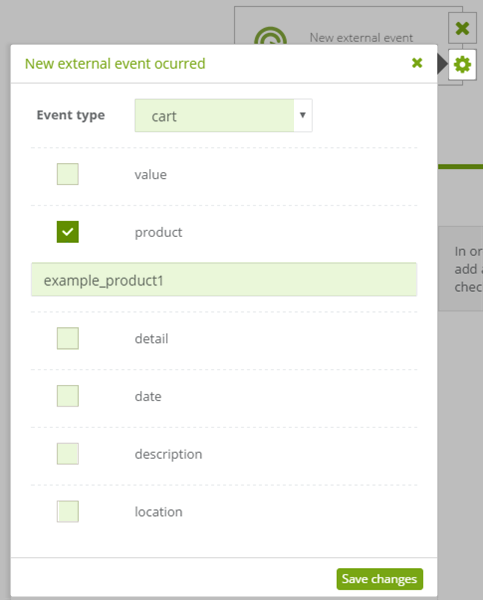Click the example_product1 input field
The width and height of the screenshot is (483, 600).
click(x=224, y=279)
